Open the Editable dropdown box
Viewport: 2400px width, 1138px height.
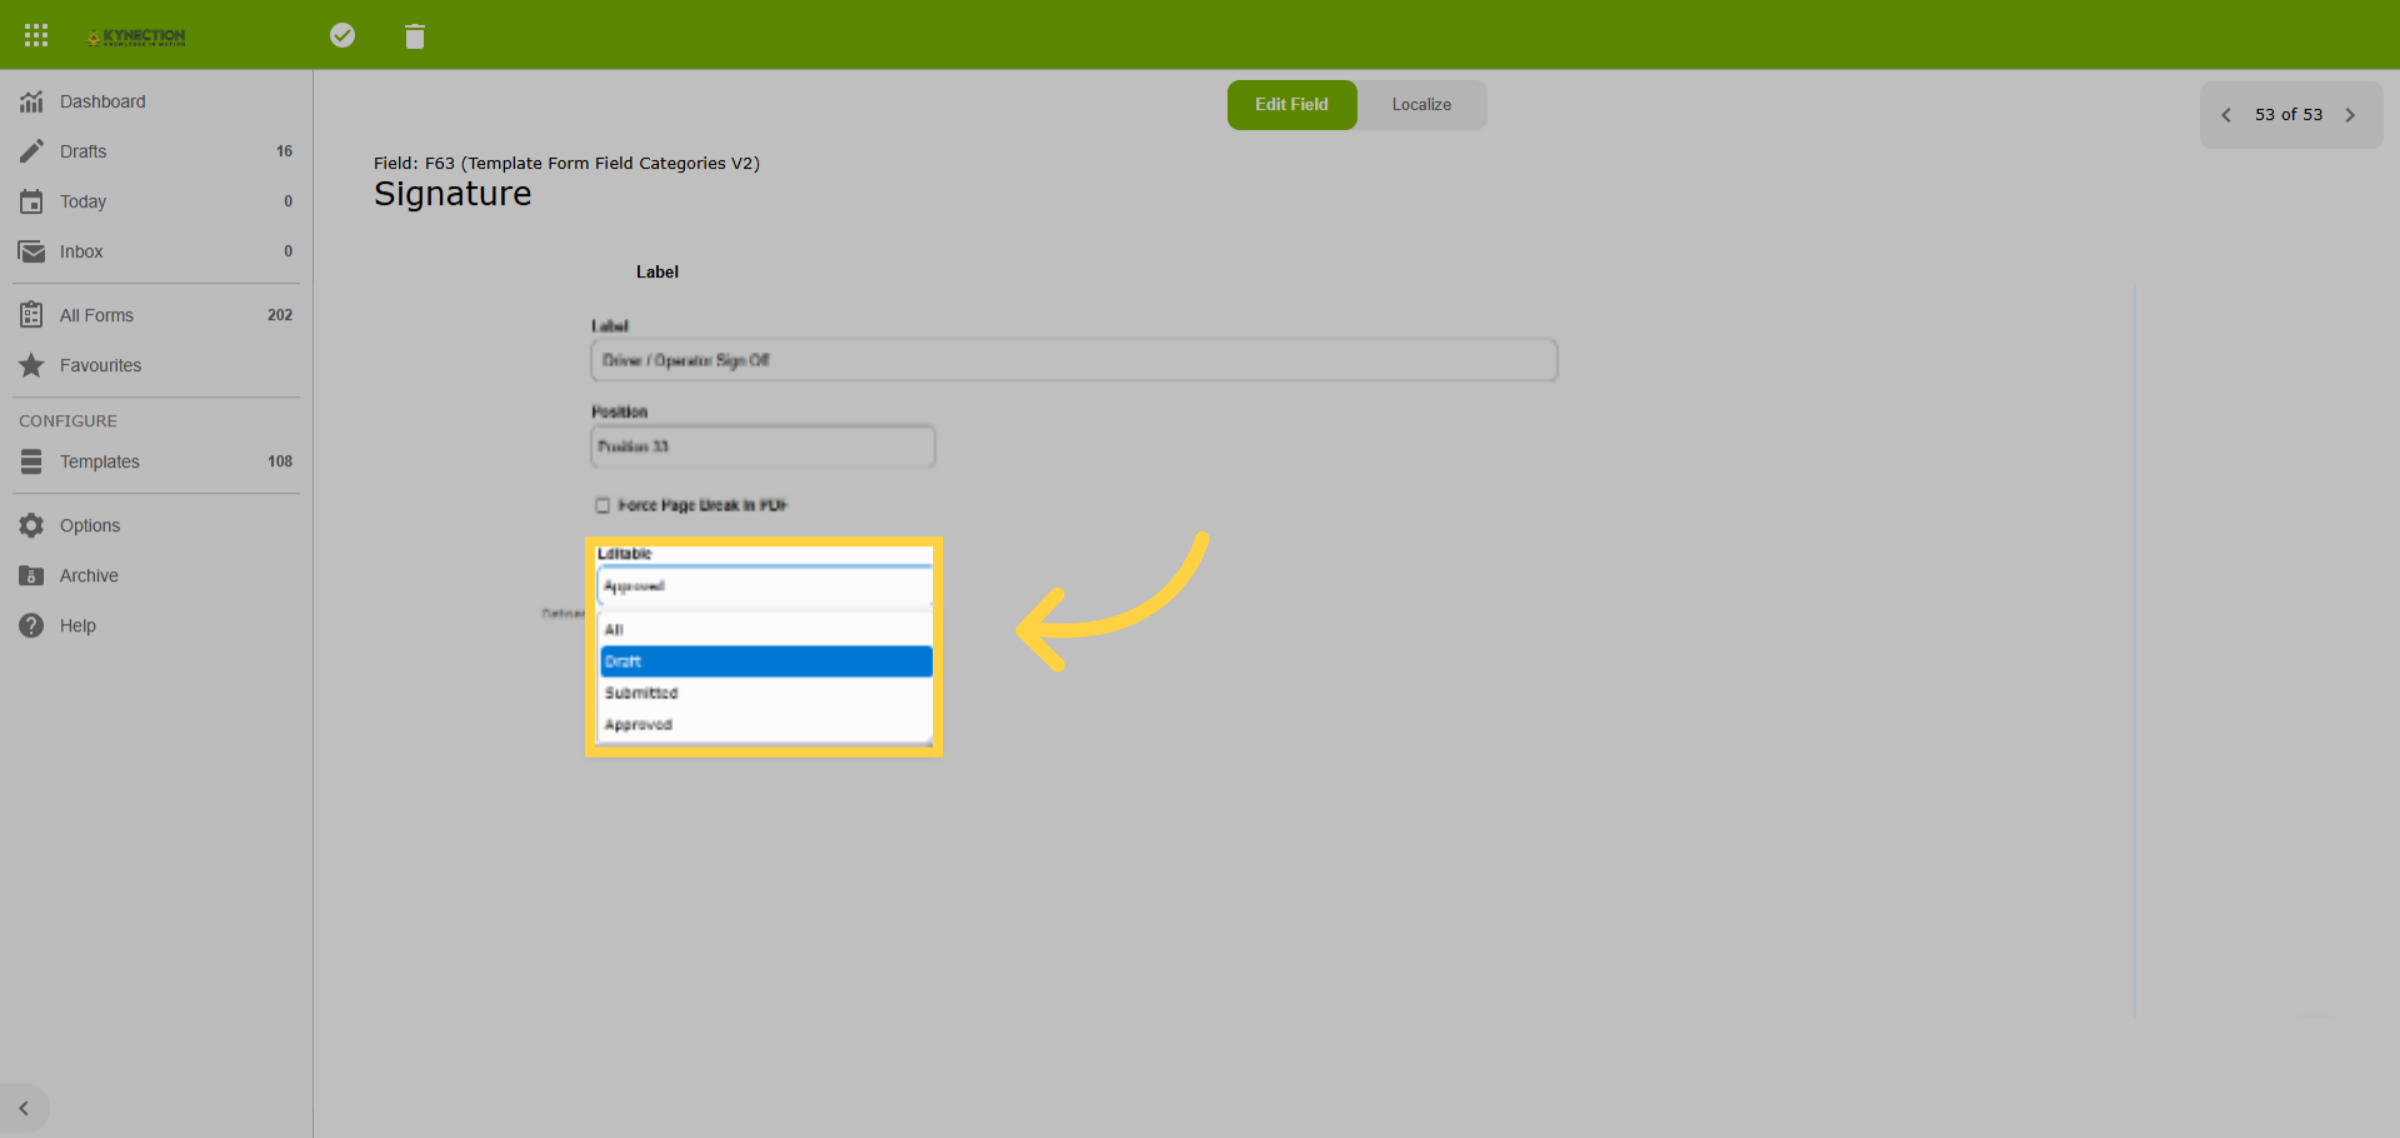(x=765, y=586)
